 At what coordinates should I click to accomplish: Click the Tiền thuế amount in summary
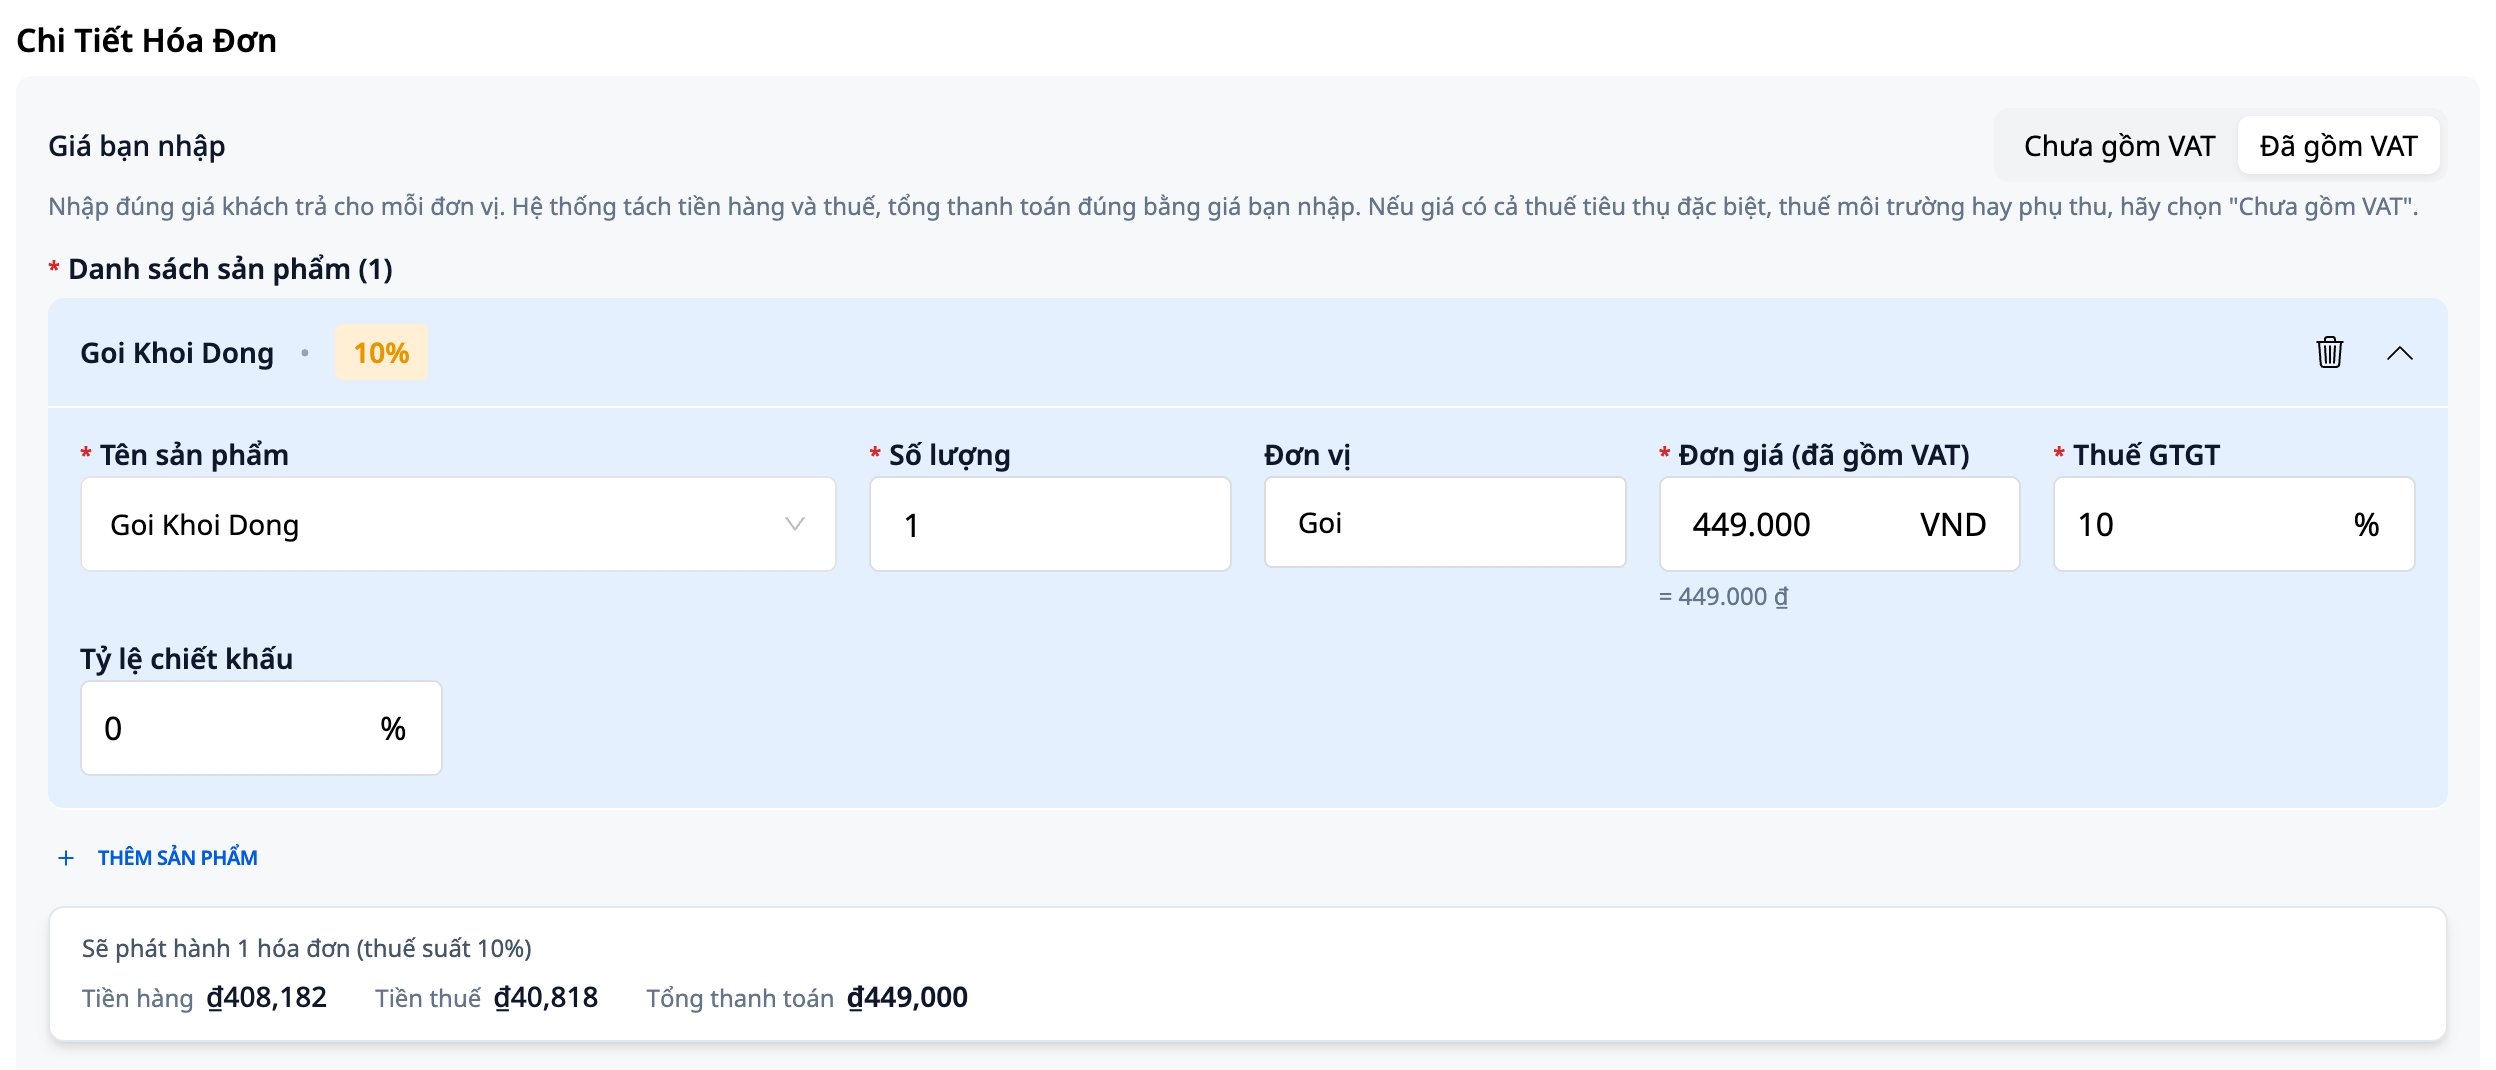546,998
